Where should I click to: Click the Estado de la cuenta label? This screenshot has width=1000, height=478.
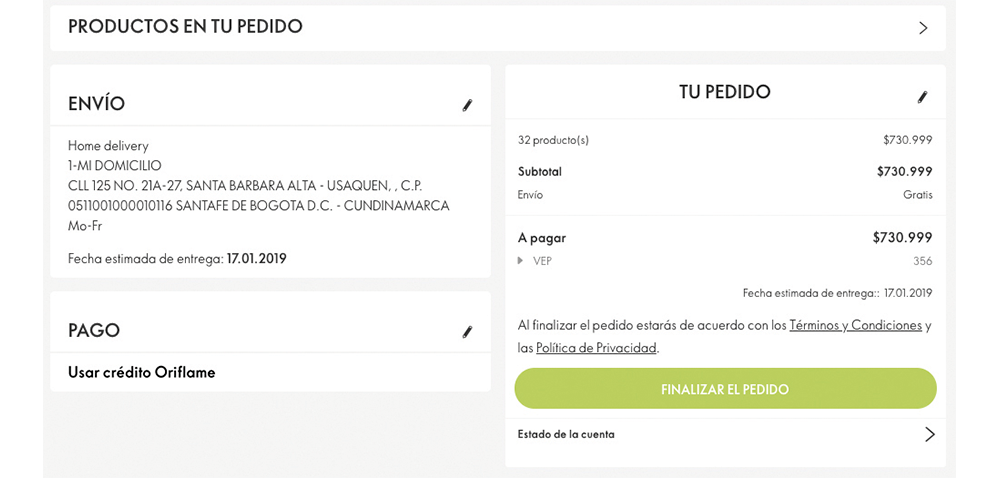pos(566,435)
